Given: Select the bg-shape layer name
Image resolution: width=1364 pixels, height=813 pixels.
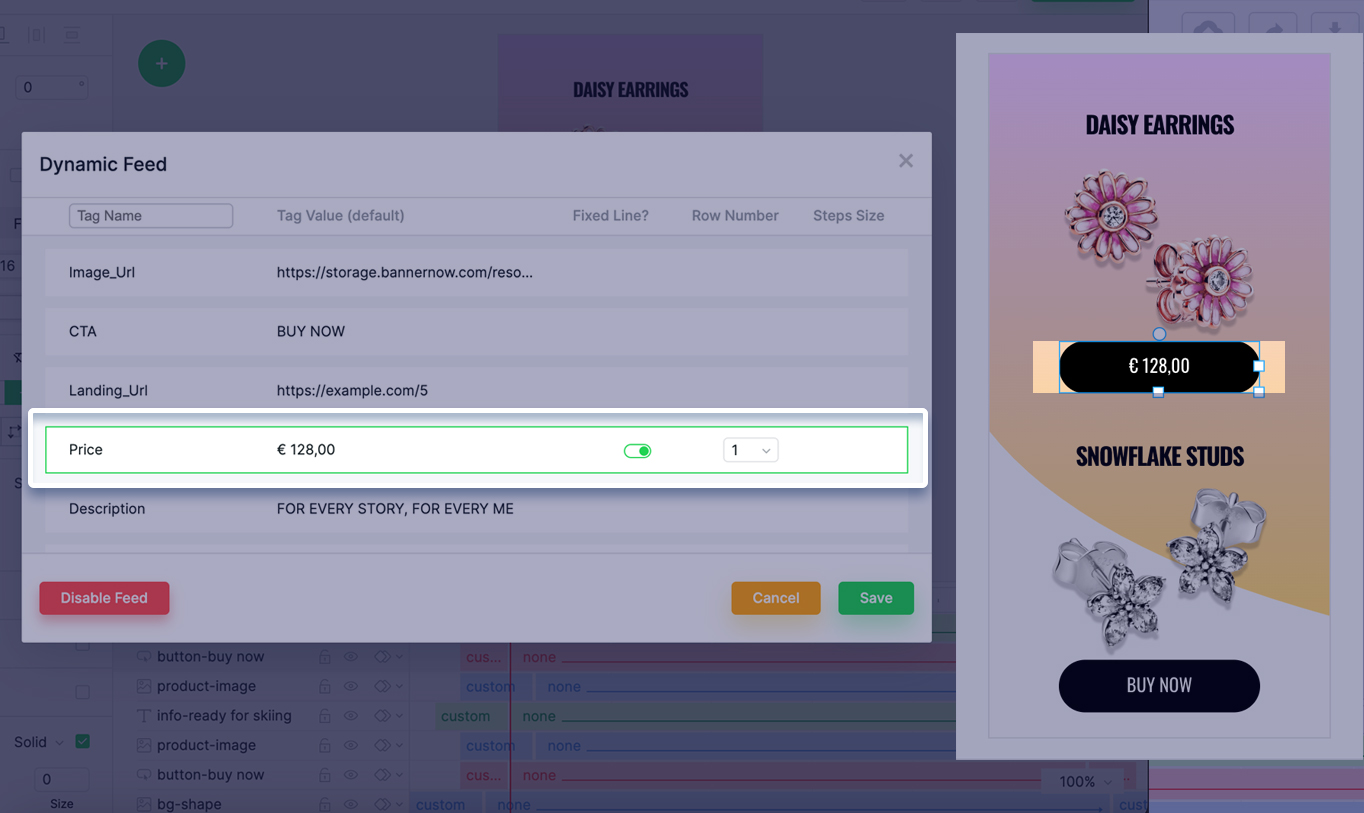Looking at the screenshot, I should 189,804.
